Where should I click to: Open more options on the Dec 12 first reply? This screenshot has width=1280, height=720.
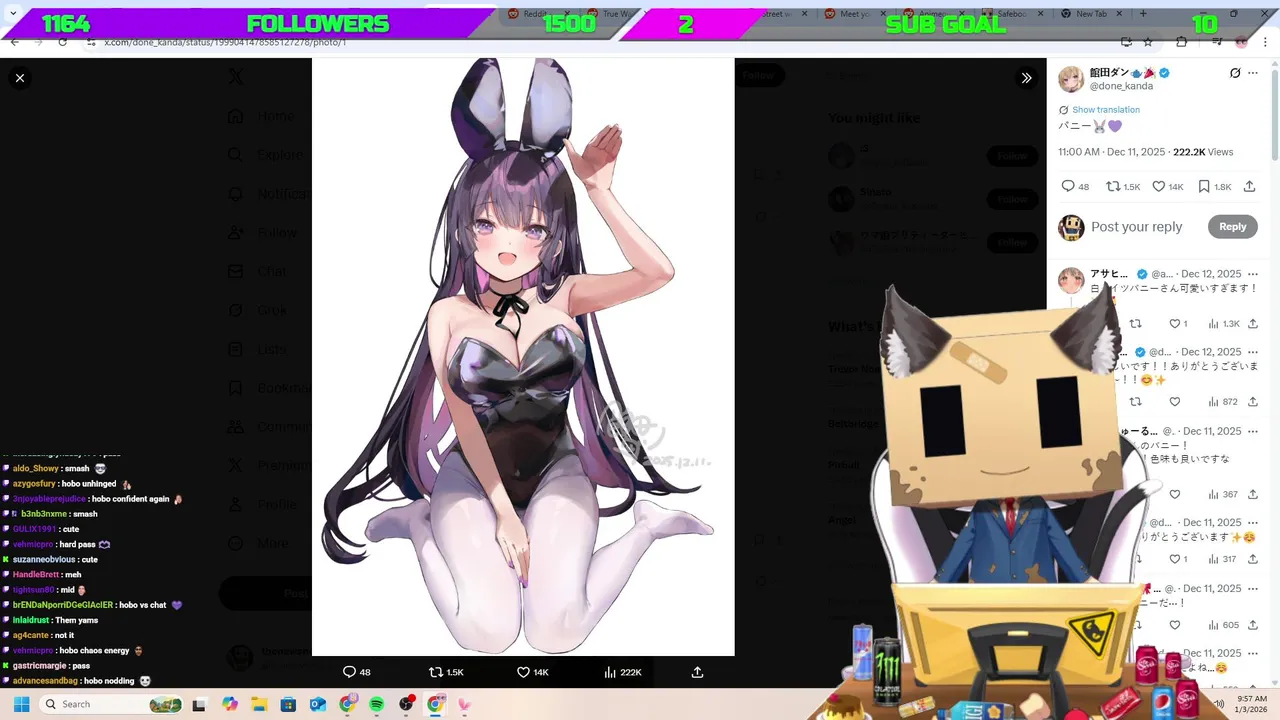click(1253, 273)
